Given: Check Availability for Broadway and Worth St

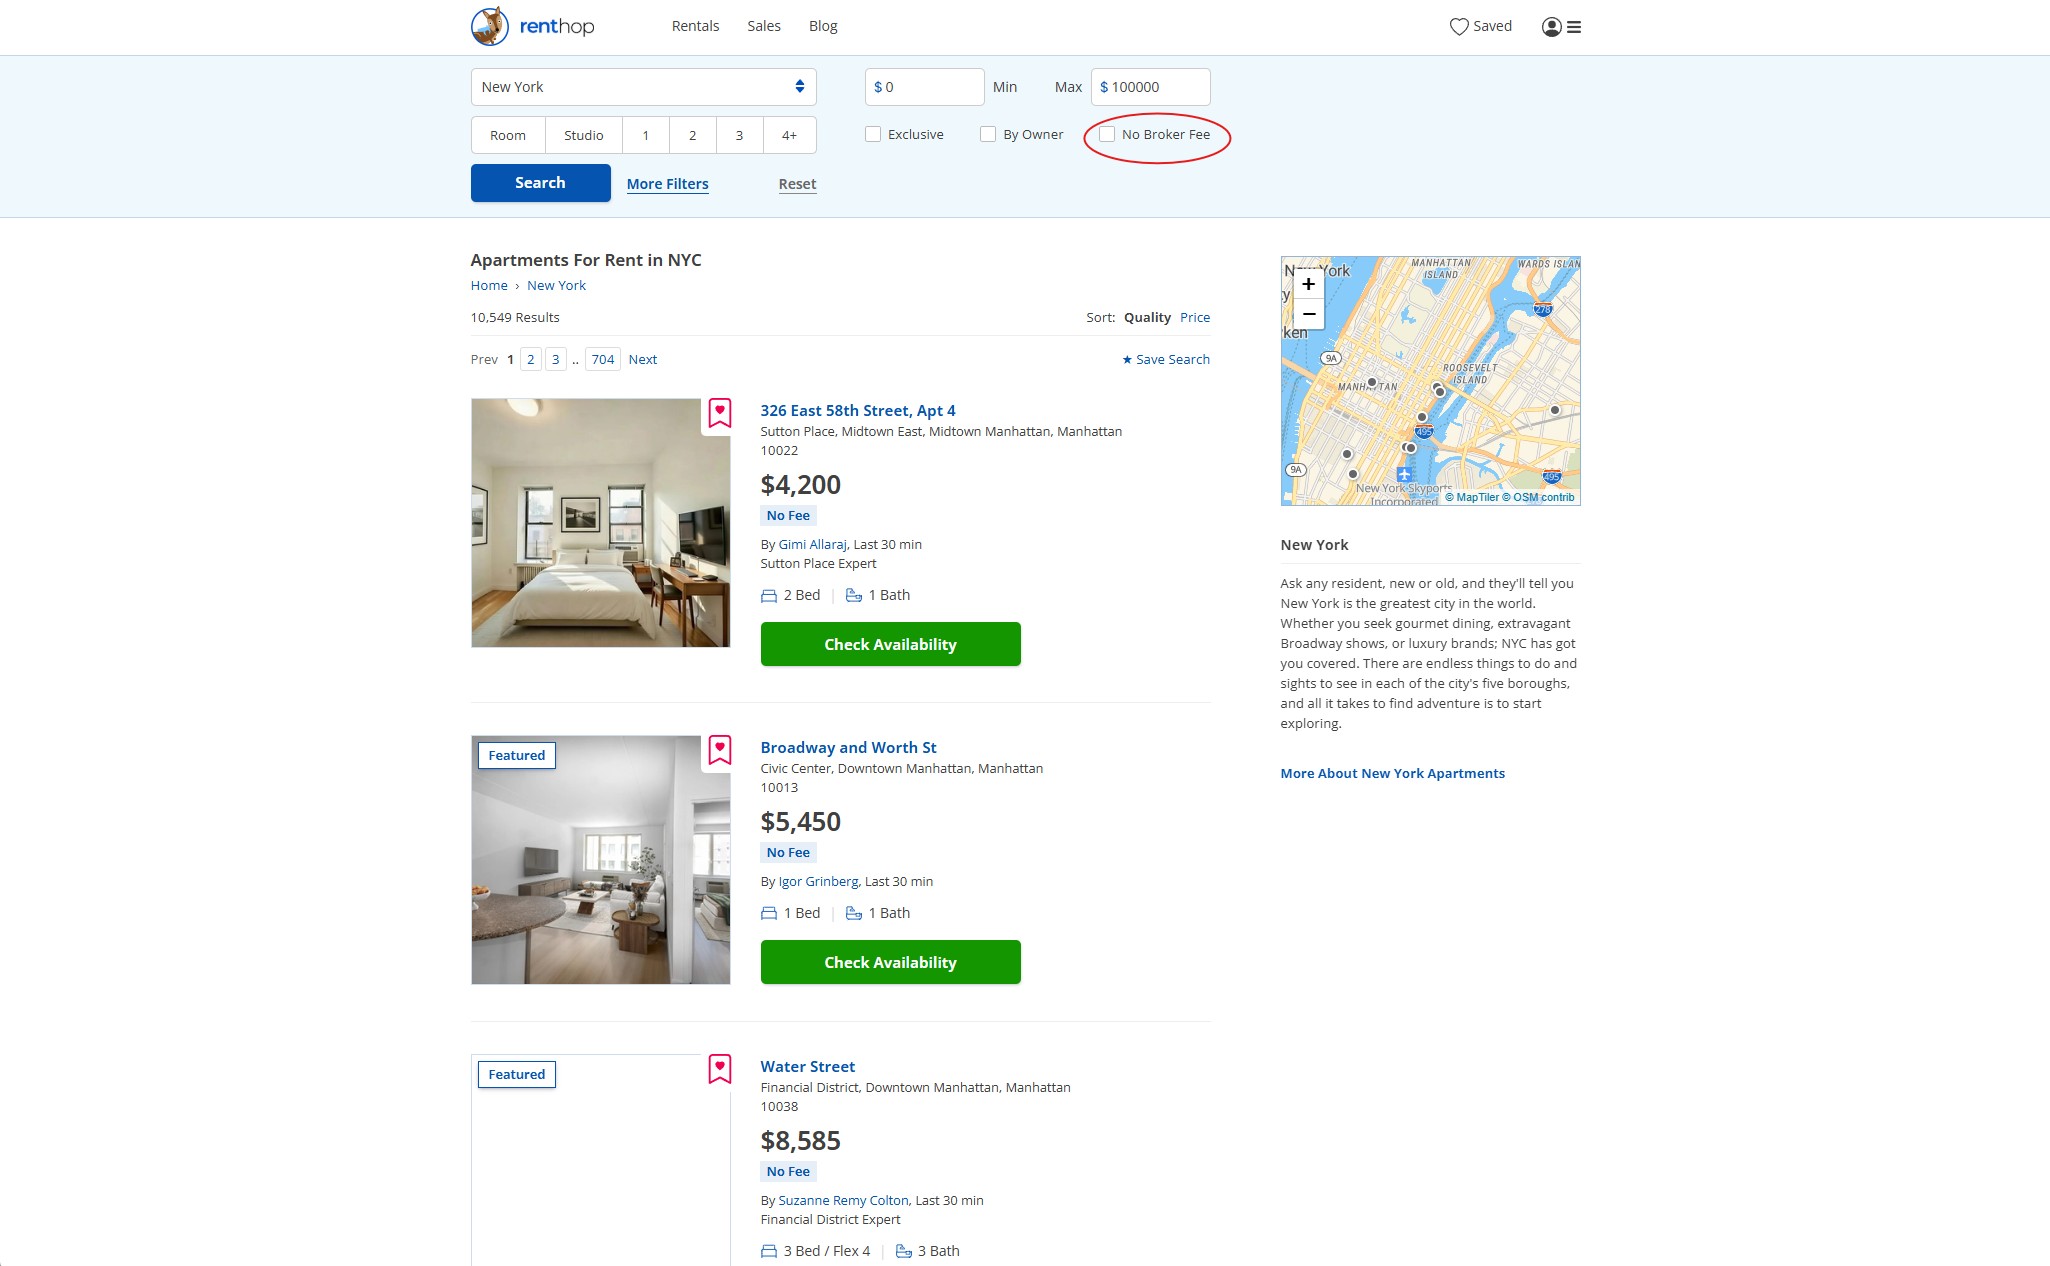Looking at the screenshot, I should [x=890, y=962].
